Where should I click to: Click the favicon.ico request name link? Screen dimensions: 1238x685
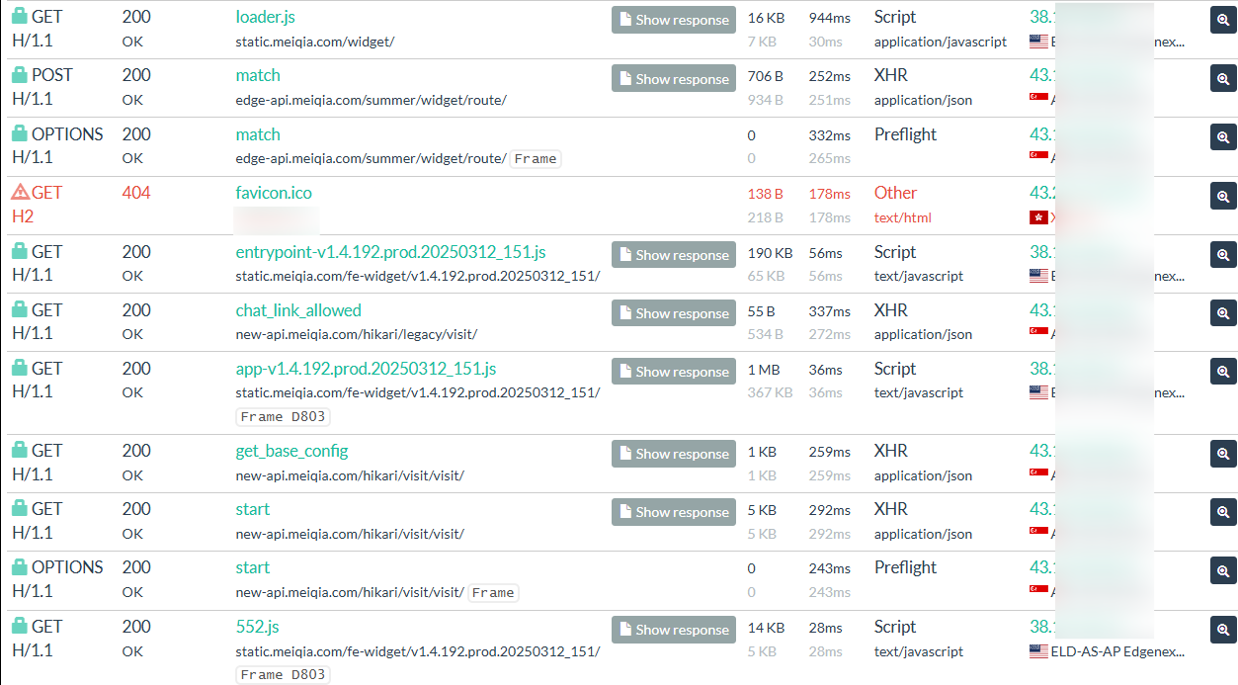point(273,192)
